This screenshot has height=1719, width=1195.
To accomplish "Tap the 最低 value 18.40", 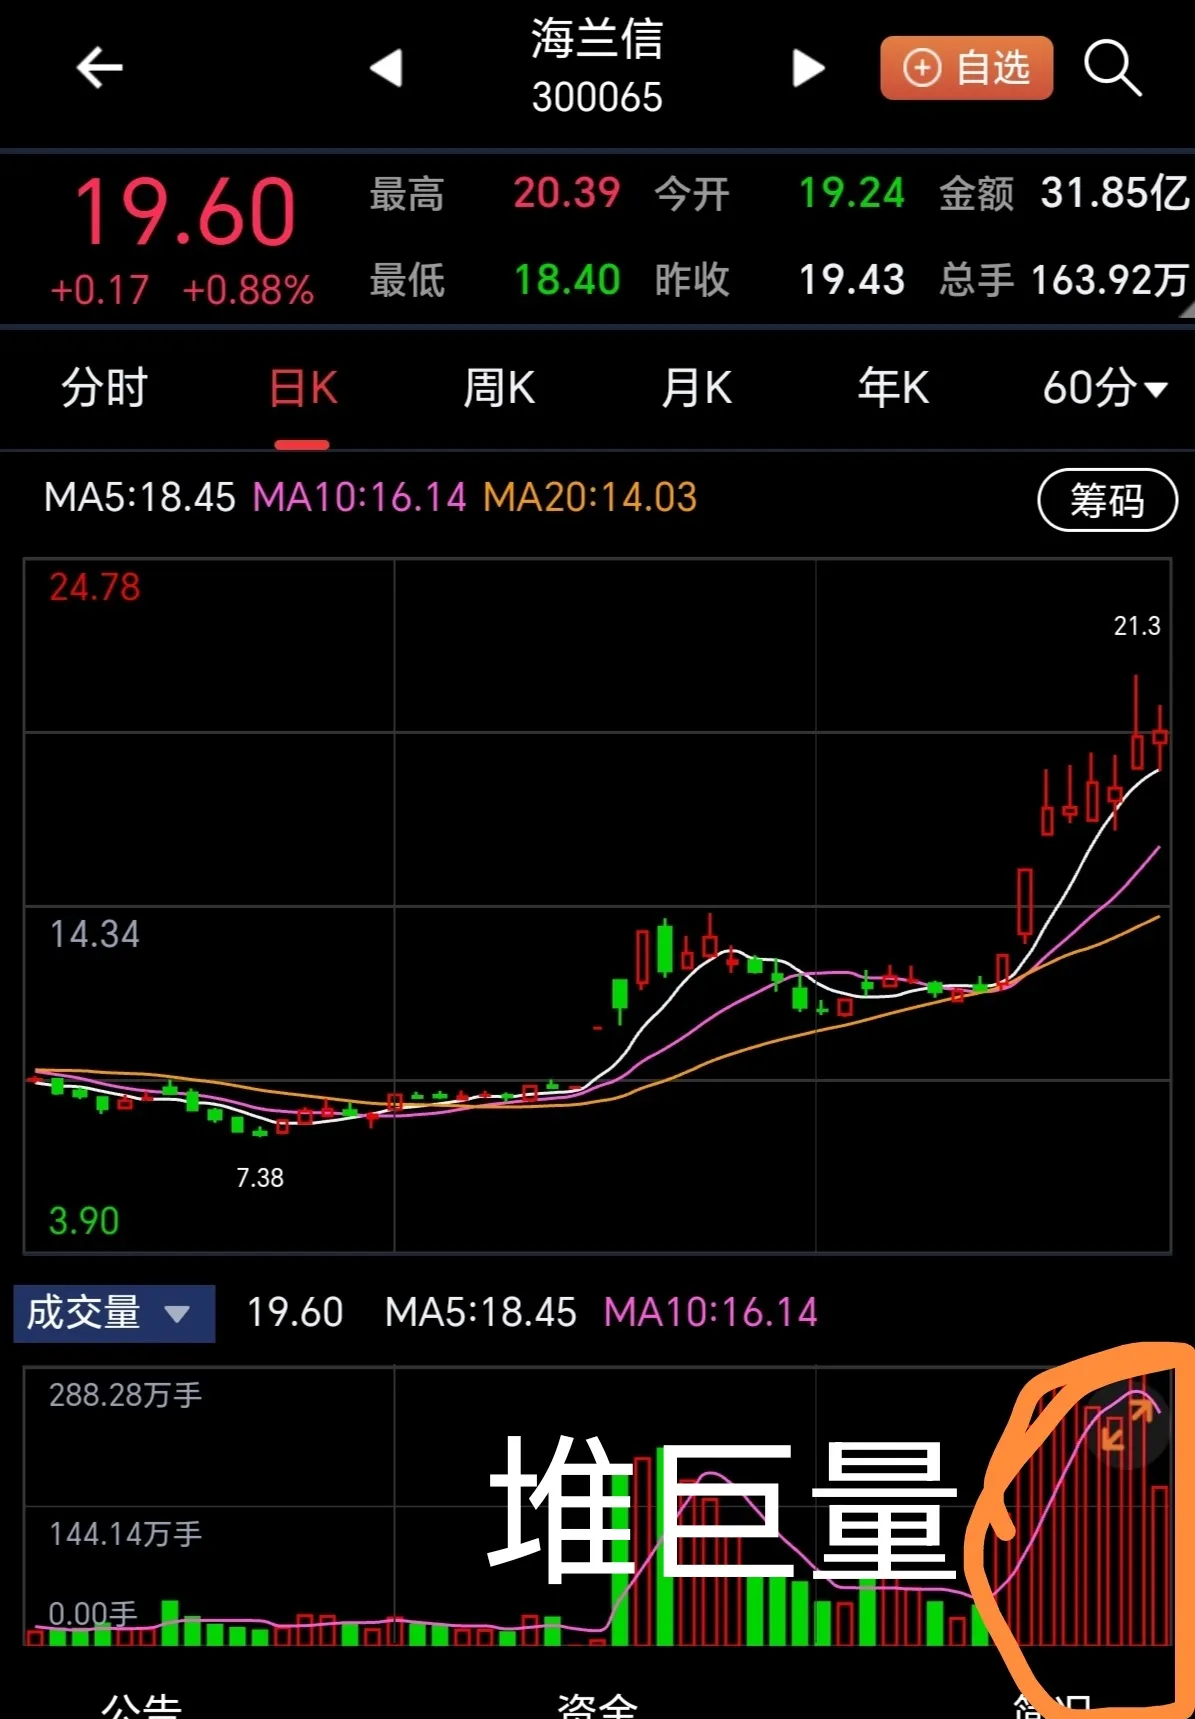I will click(567, 280).
